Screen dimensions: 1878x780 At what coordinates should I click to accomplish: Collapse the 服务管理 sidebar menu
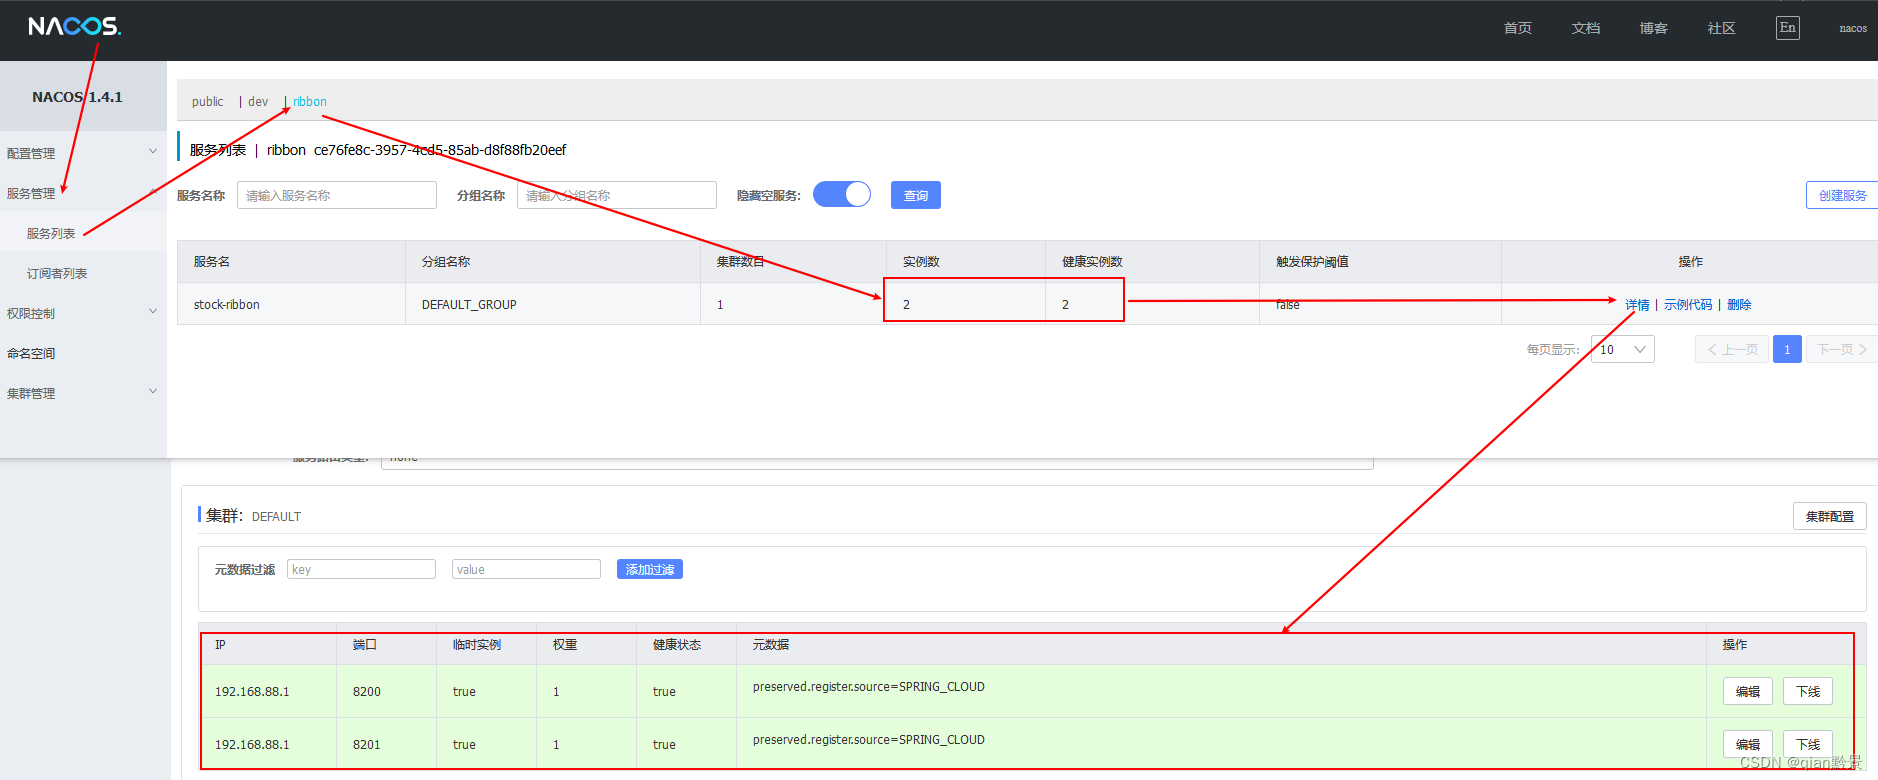coord(83,193)
